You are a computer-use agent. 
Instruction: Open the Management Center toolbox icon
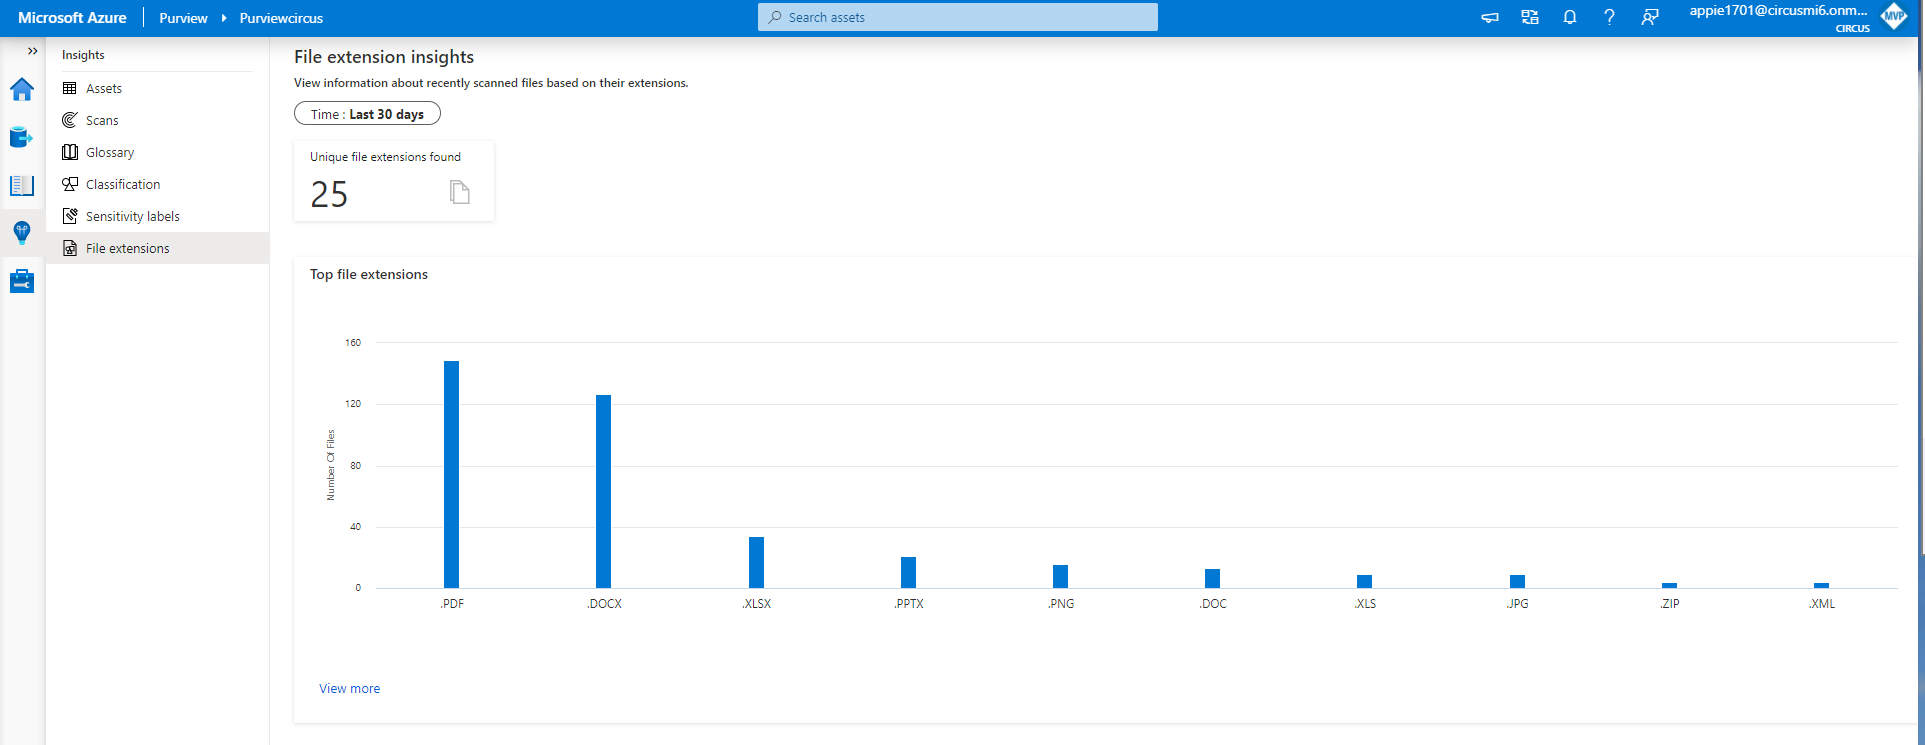point(22,282)
